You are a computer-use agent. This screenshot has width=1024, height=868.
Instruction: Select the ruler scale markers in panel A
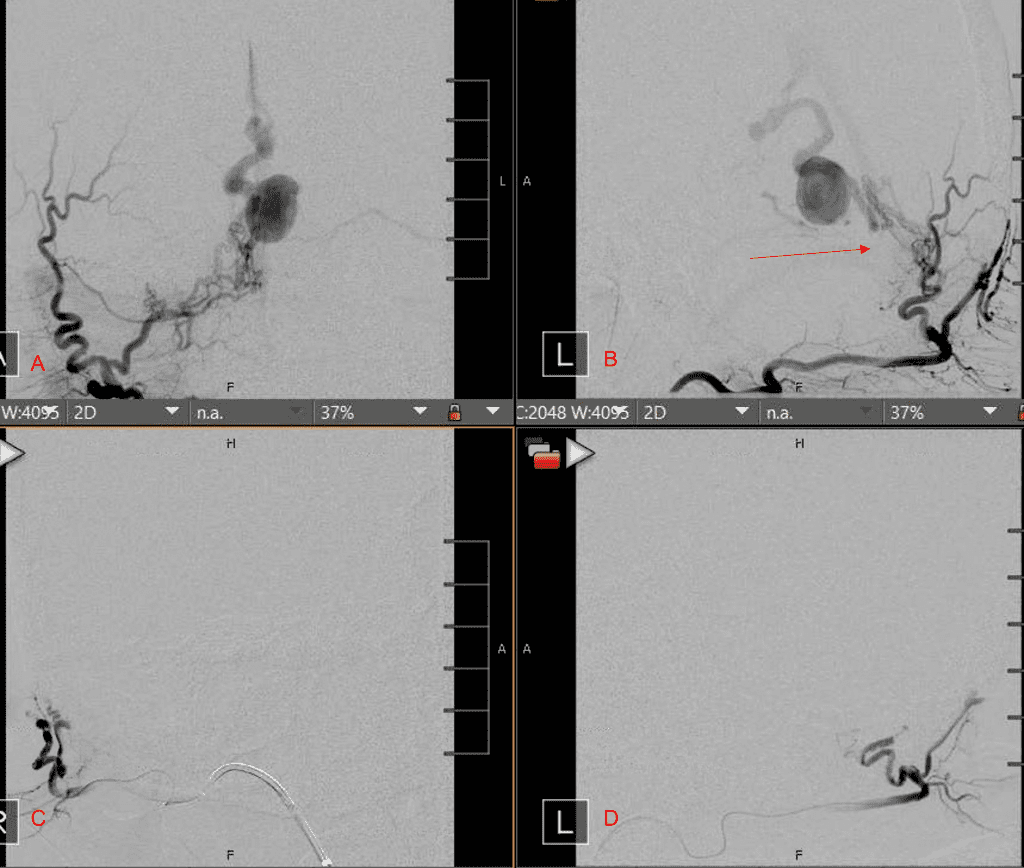470,175
